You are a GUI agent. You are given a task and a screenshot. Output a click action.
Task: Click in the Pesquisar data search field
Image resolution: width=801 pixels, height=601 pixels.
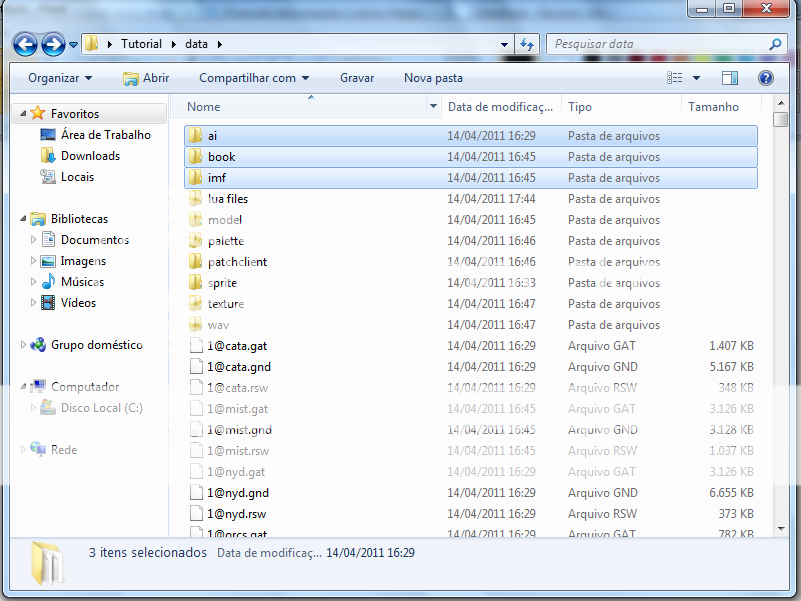[655, 44]
